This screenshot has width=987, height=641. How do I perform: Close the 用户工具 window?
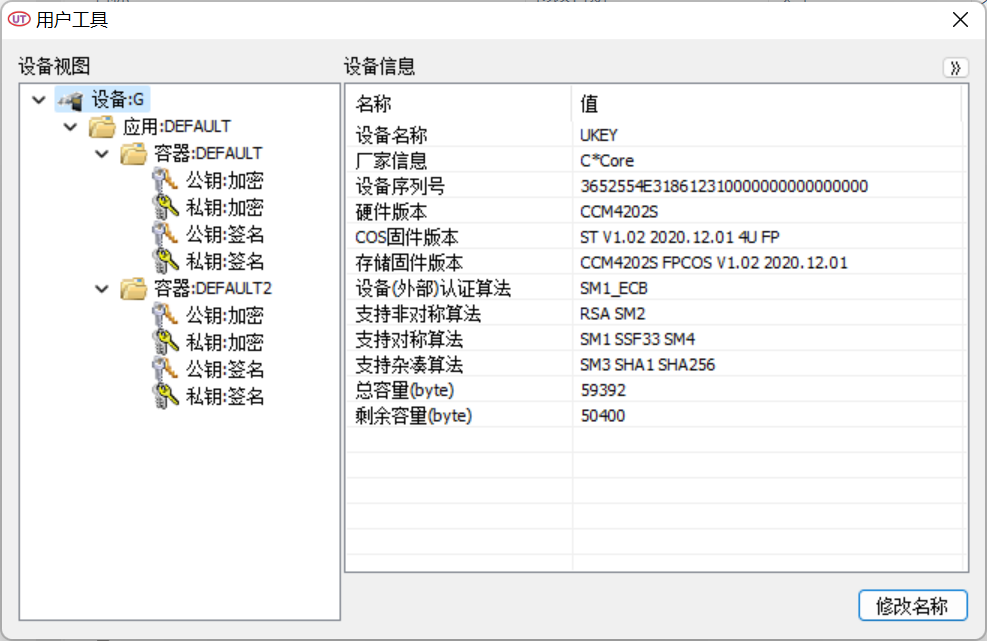coord(960,19)
